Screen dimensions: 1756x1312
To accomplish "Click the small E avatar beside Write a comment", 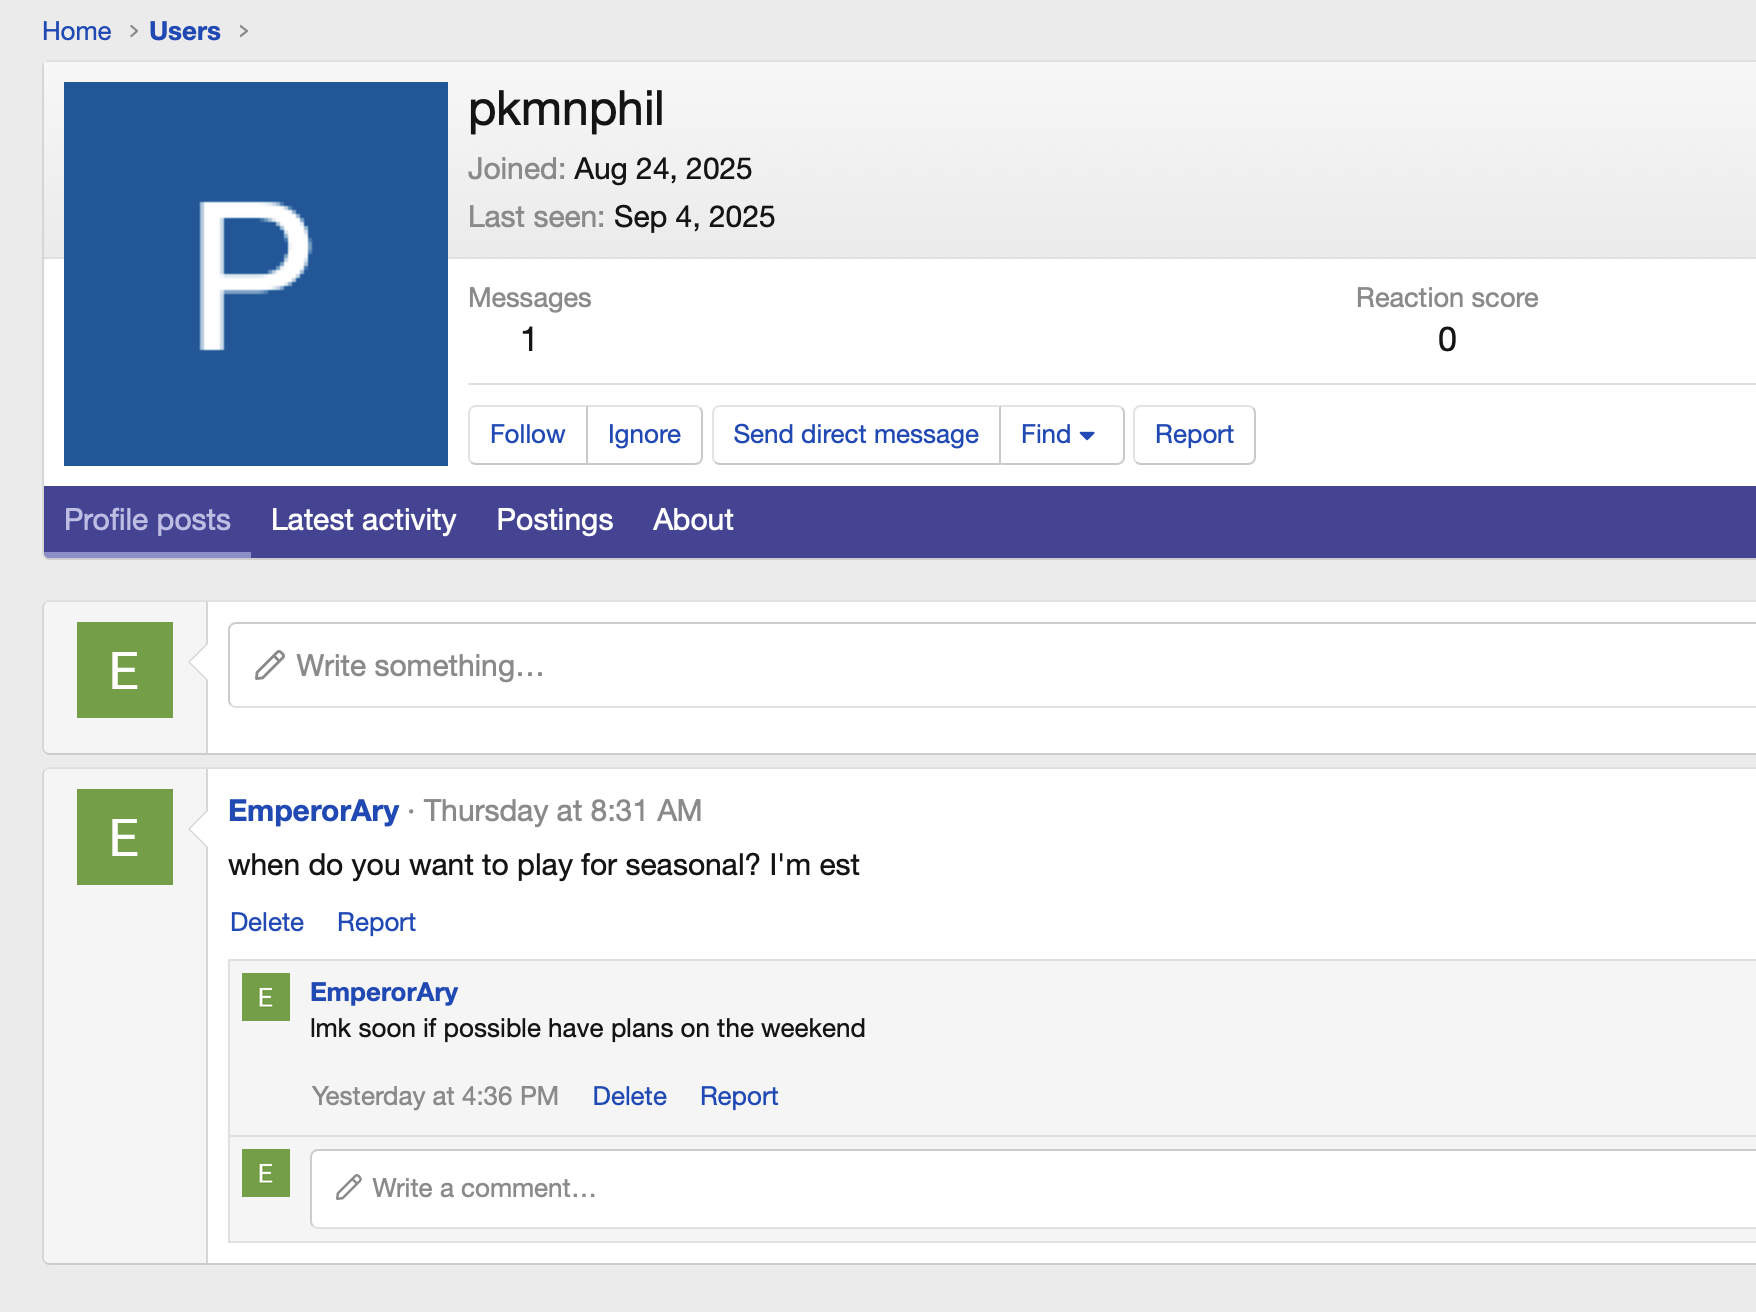I will [266, 1173].
